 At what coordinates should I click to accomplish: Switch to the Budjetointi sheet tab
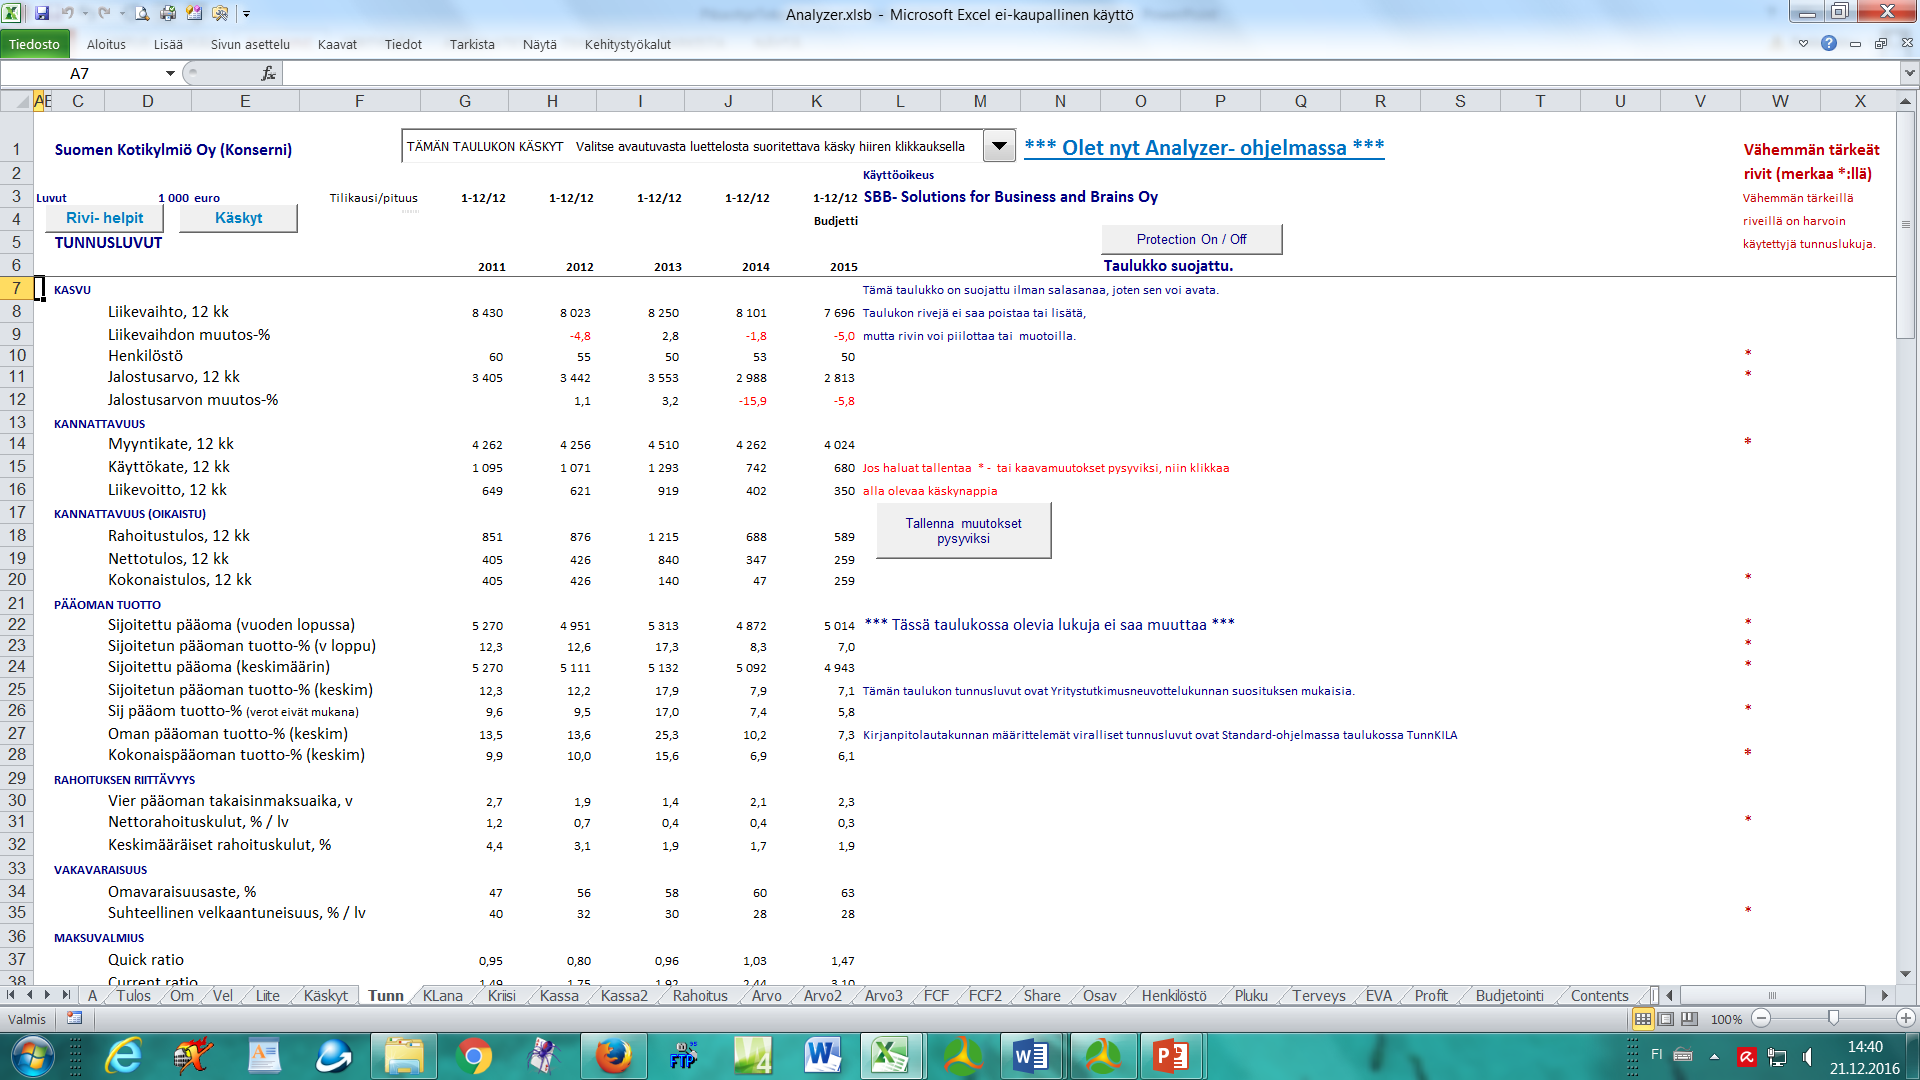tap(1509, 995)
